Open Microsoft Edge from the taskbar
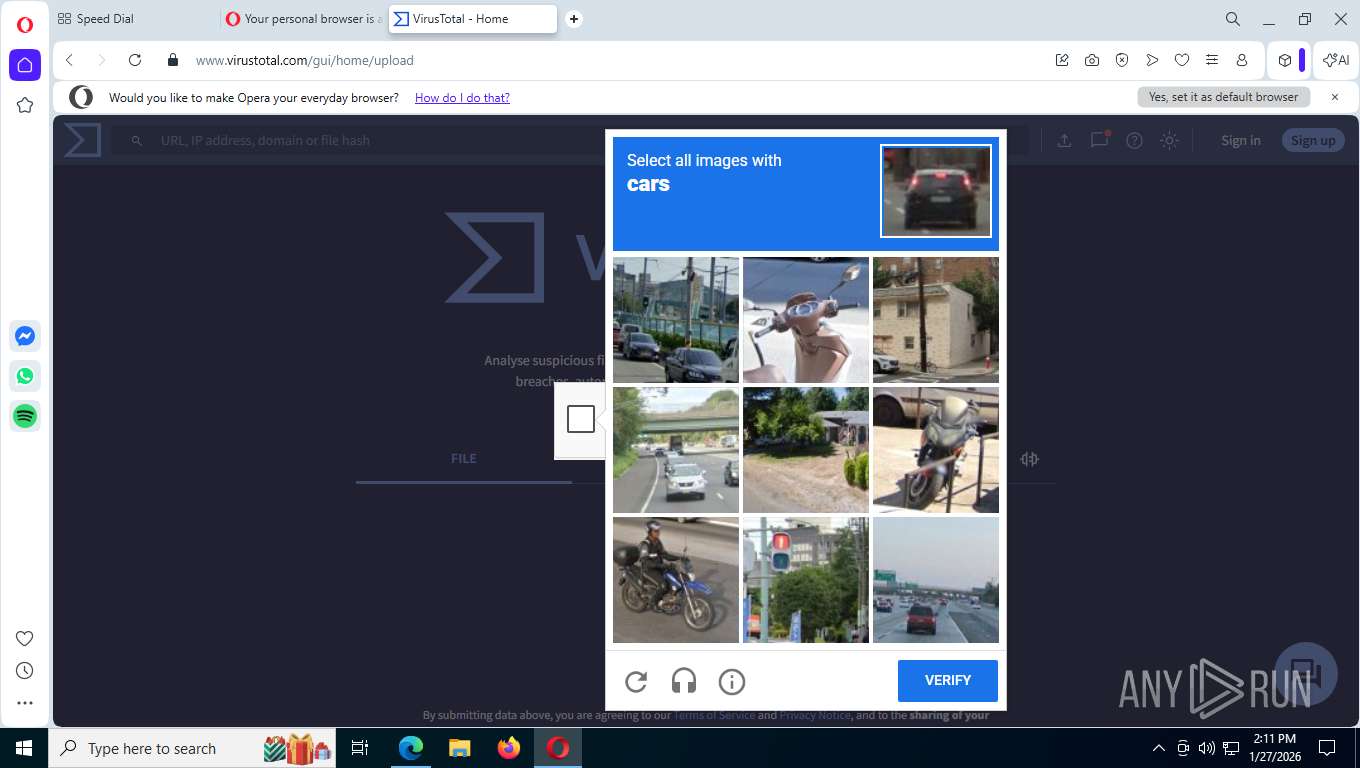The width and height of the screenshot is (1360, 768). 410,748
